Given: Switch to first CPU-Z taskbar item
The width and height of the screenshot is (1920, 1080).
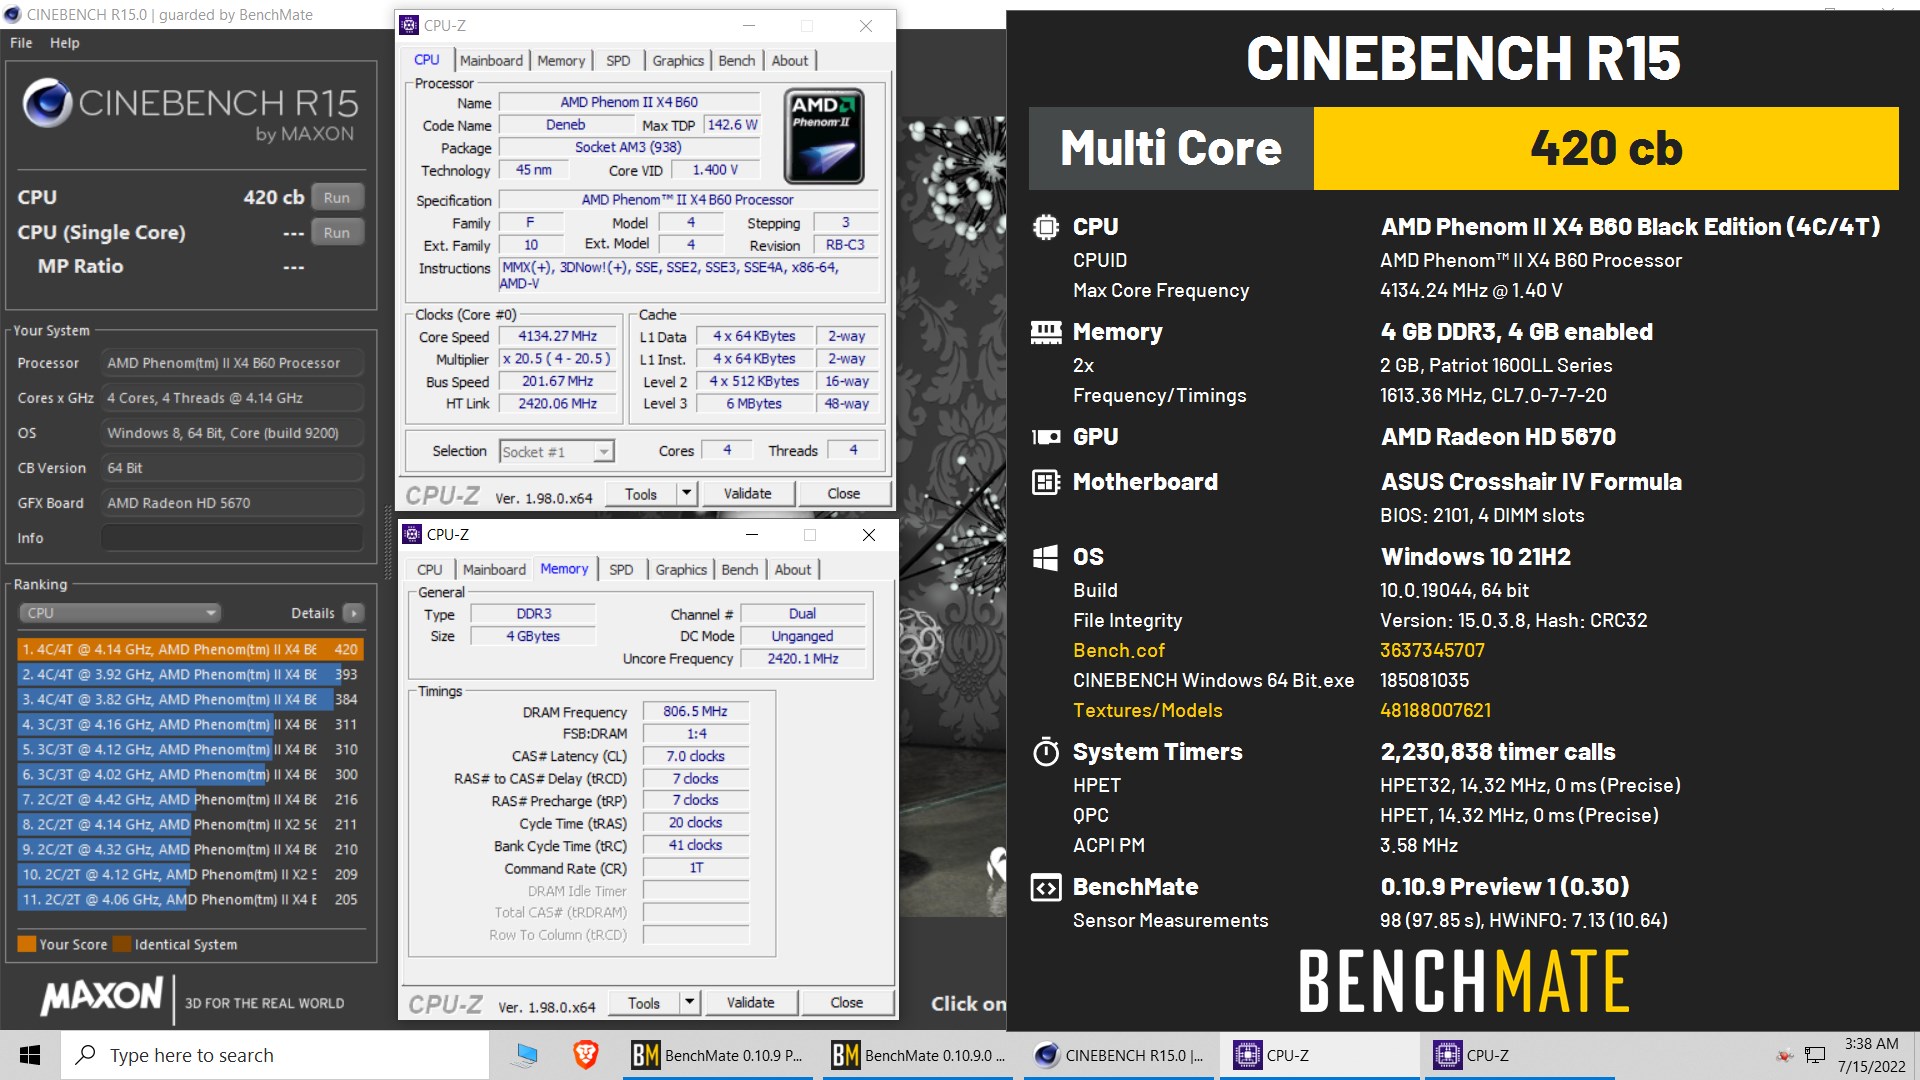Looking at the screenshot, I should [1320, 1055].
